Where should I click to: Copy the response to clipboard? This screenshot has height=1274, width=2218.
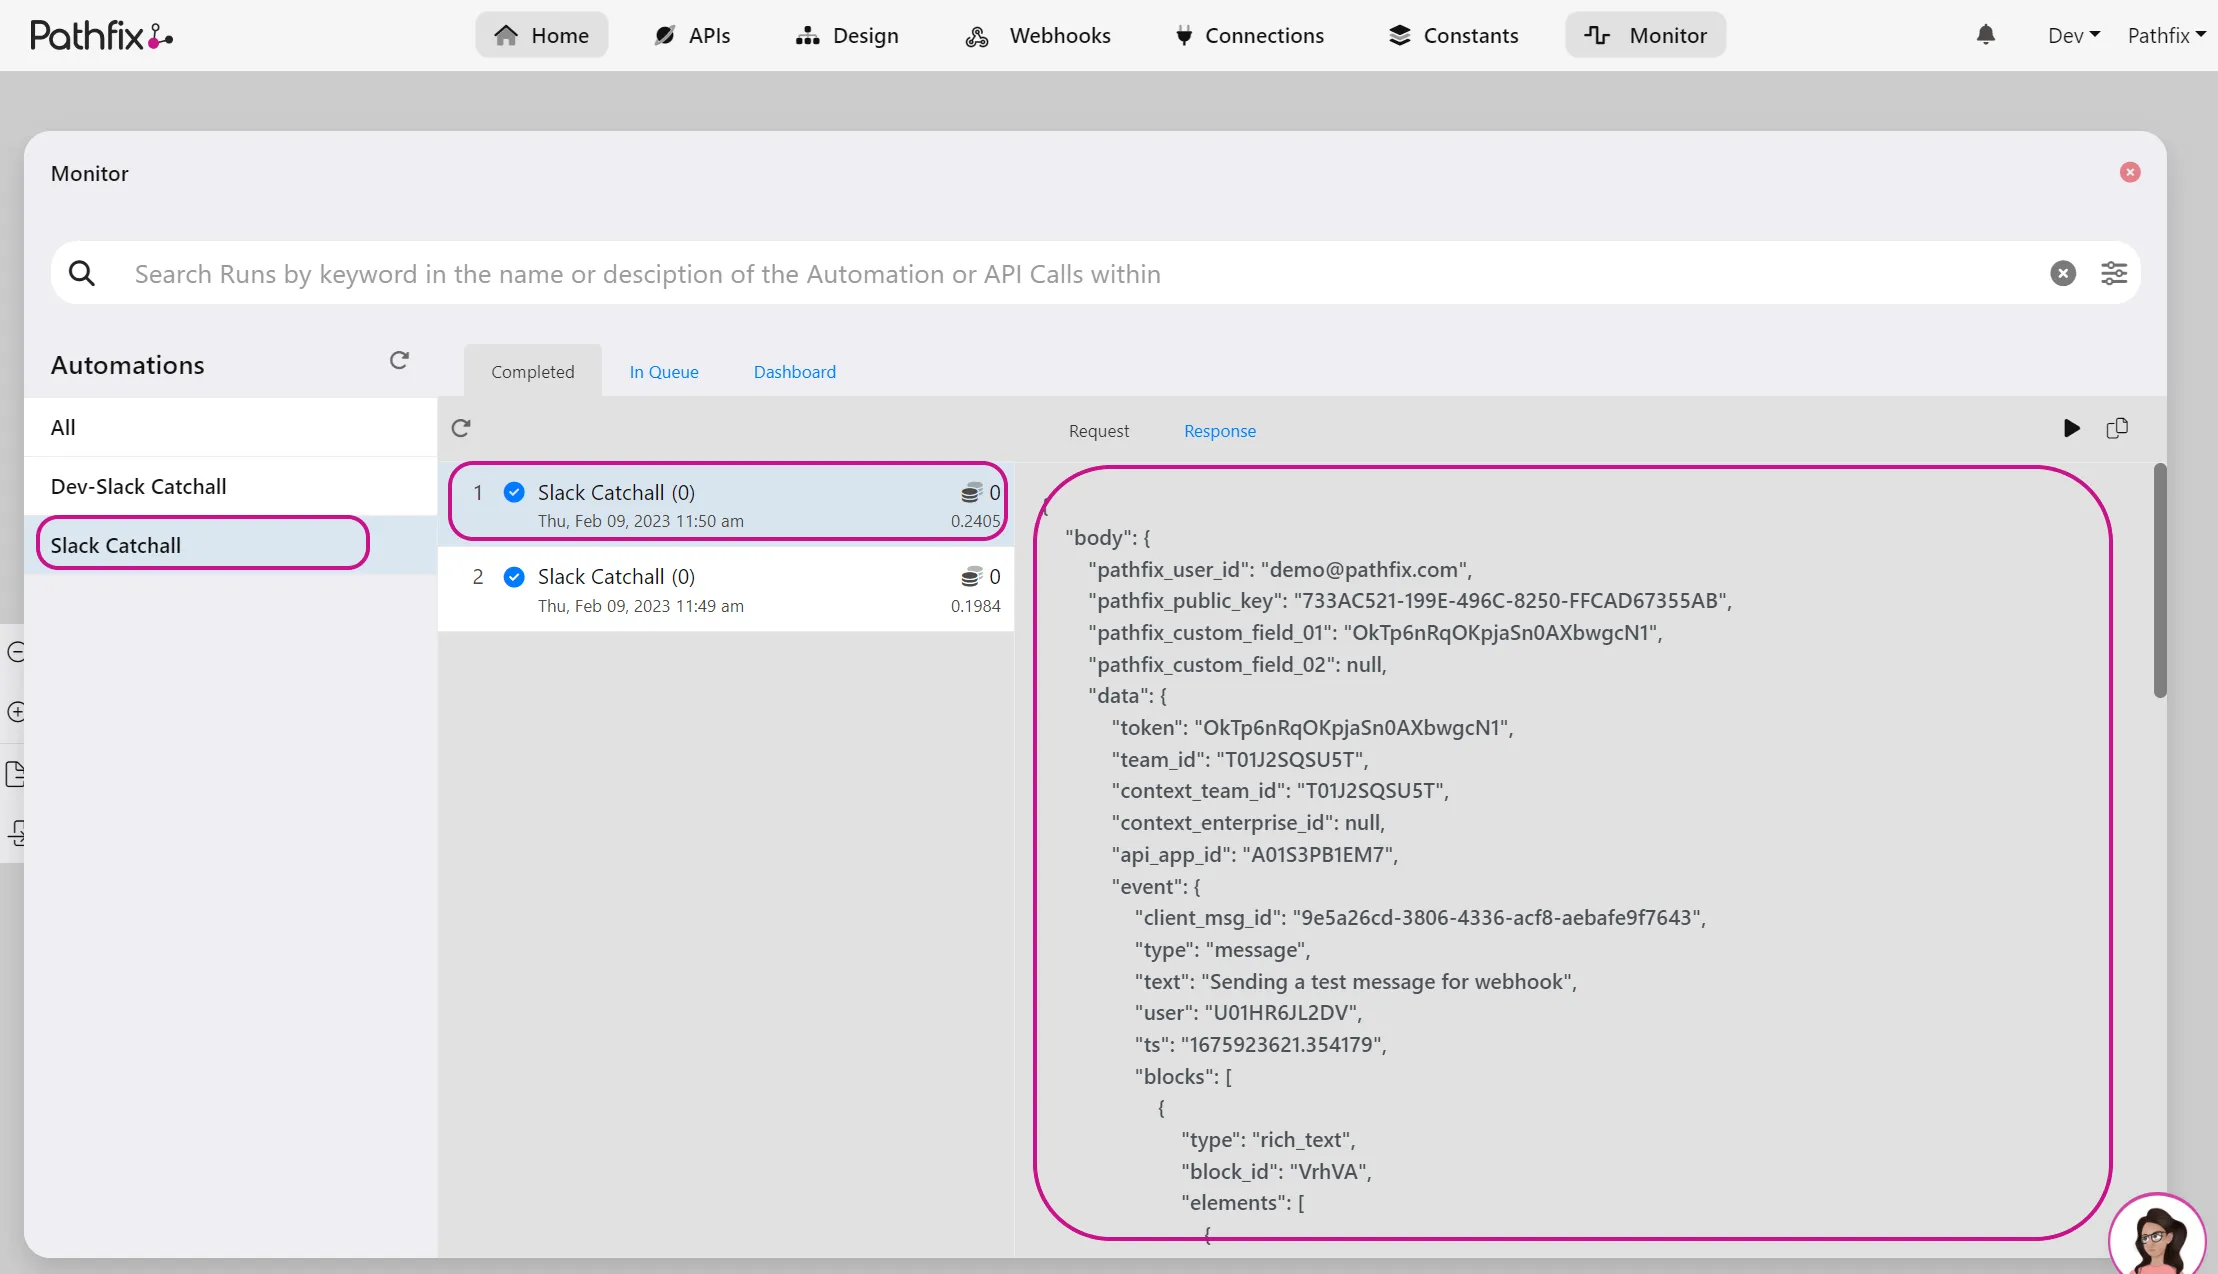(2117, 428)
